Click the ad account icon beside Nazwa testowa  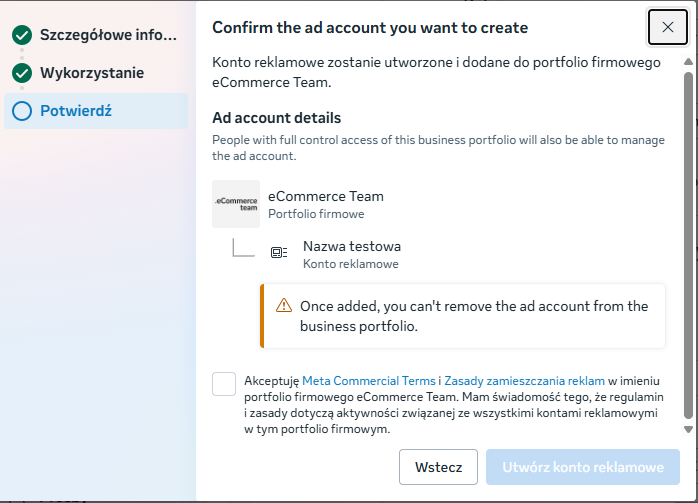tap(279, 254)
